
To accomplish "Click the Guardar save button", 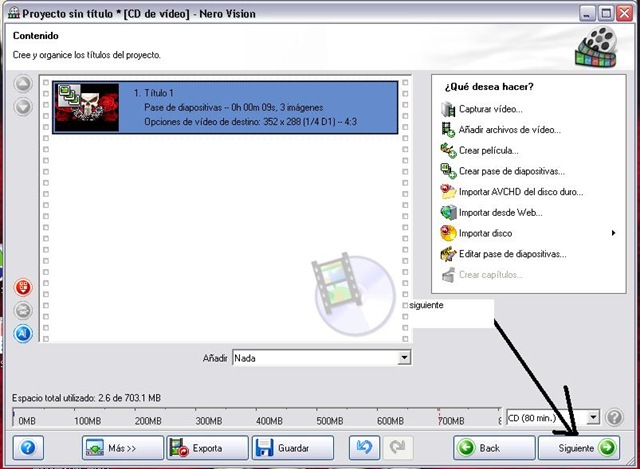I will coord(293,448).
